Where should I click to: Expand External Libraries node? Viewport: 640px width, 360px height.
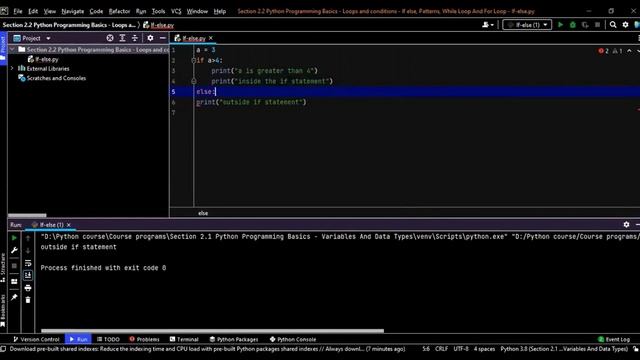[x=12, y=68]
